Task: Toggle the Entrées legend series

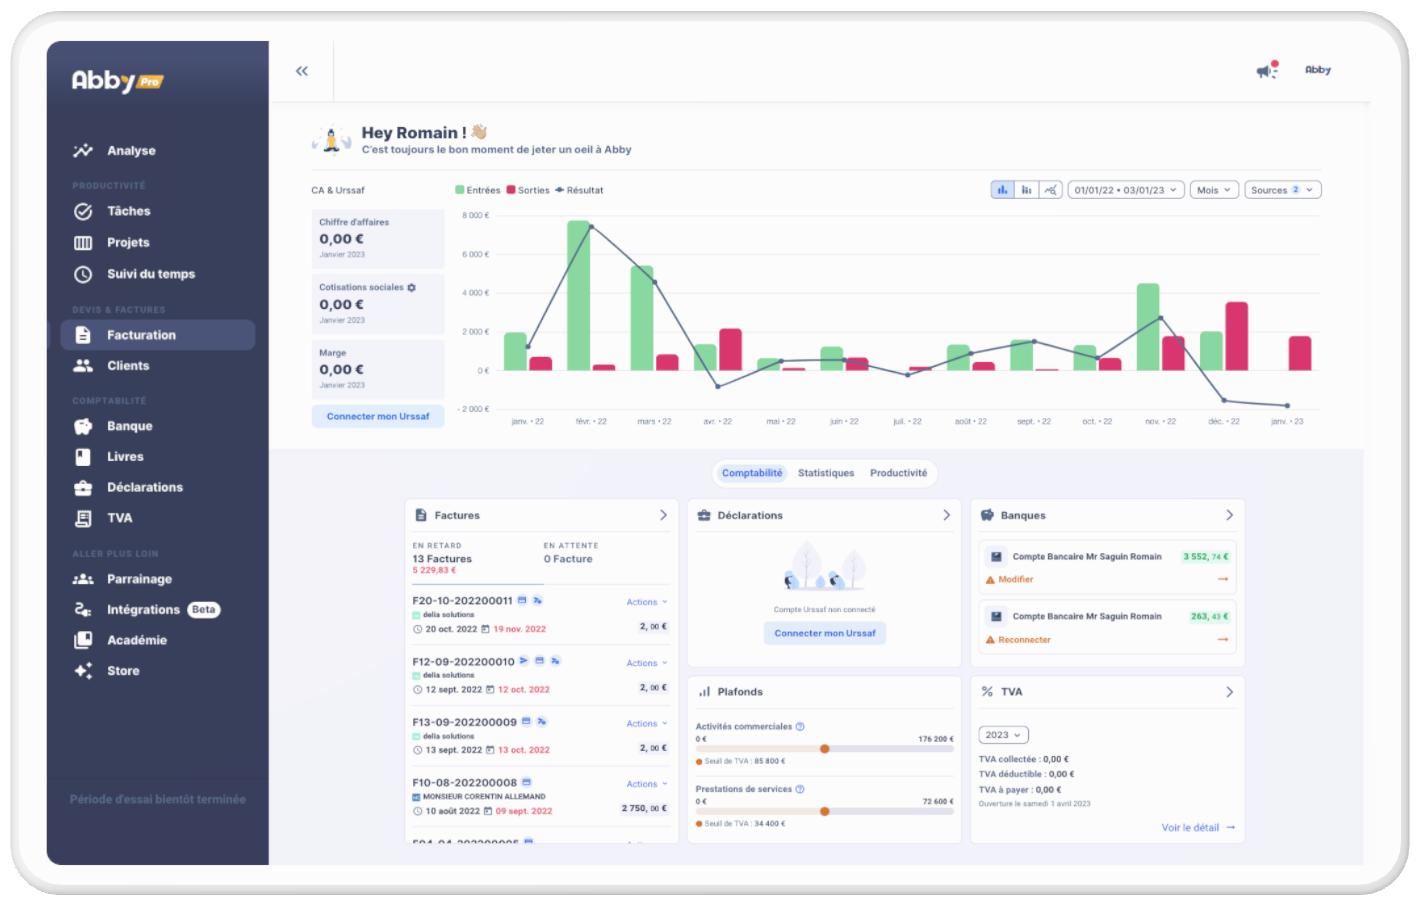Action: pyautogui.click(x=478, y=190)
